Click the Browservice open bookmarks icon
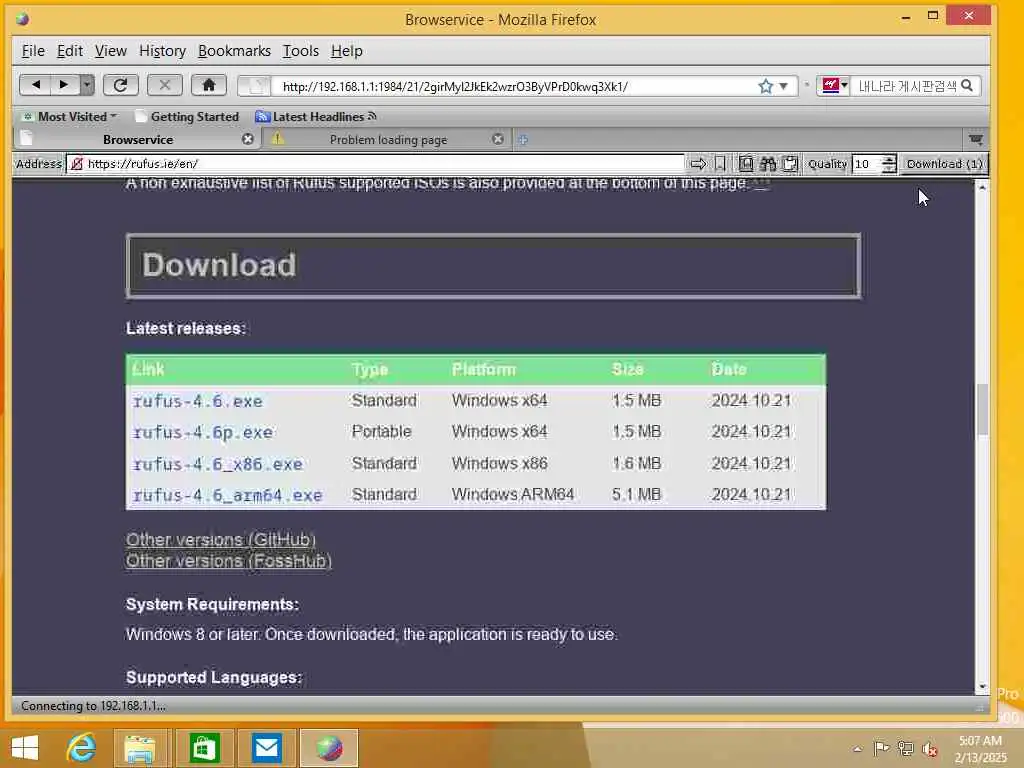 [746, 163]
